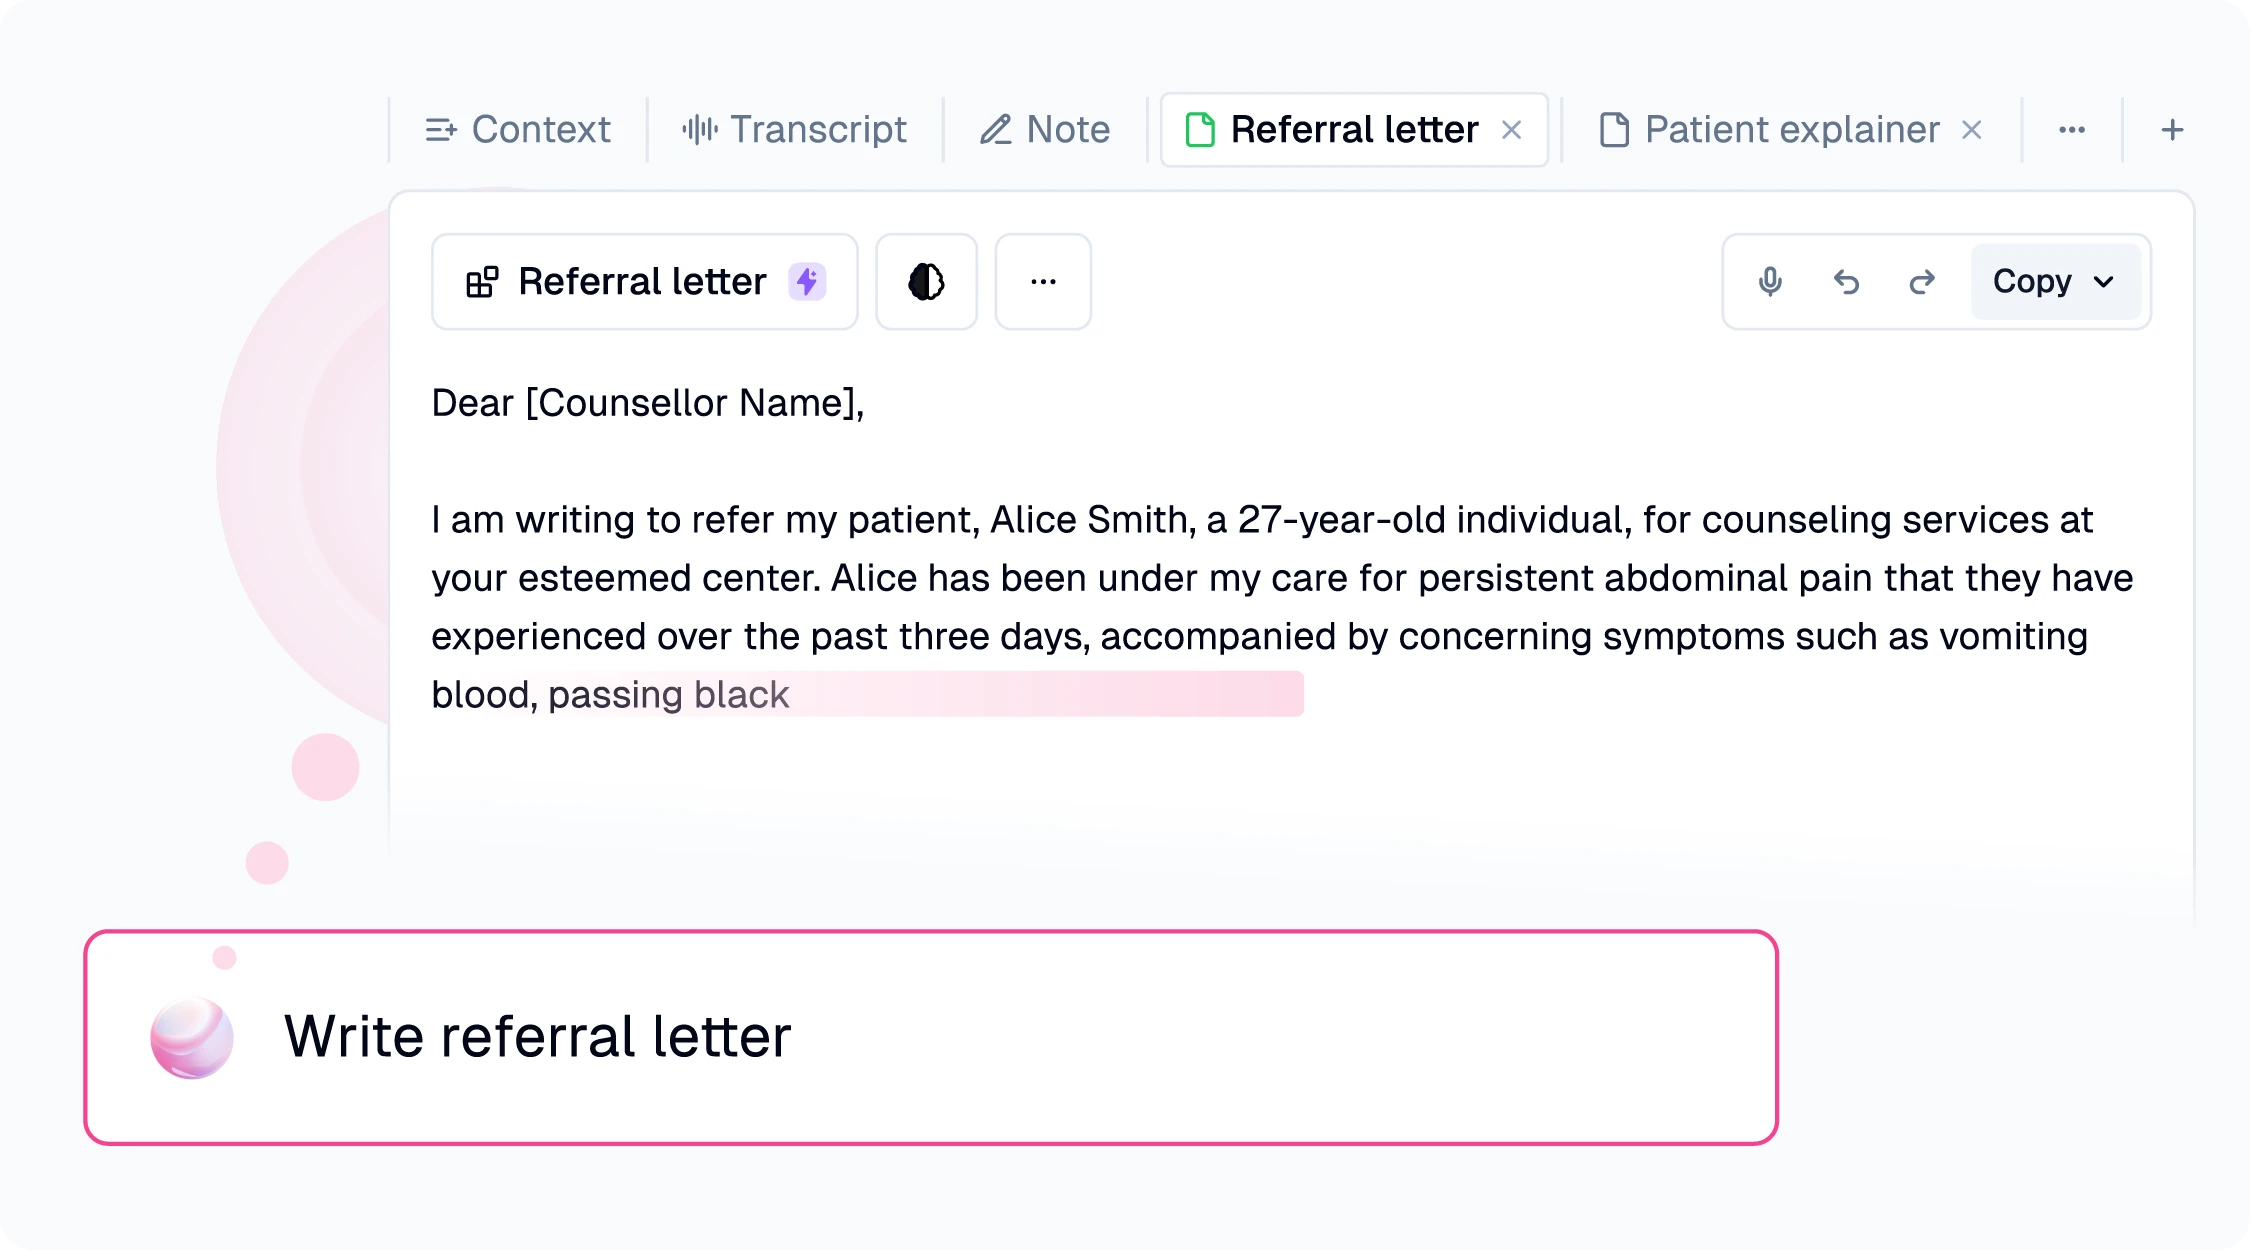Open the tab overflow ellipsis menu
This screenshot has height=1250, width=2250.
click(x=2072, y=129)
